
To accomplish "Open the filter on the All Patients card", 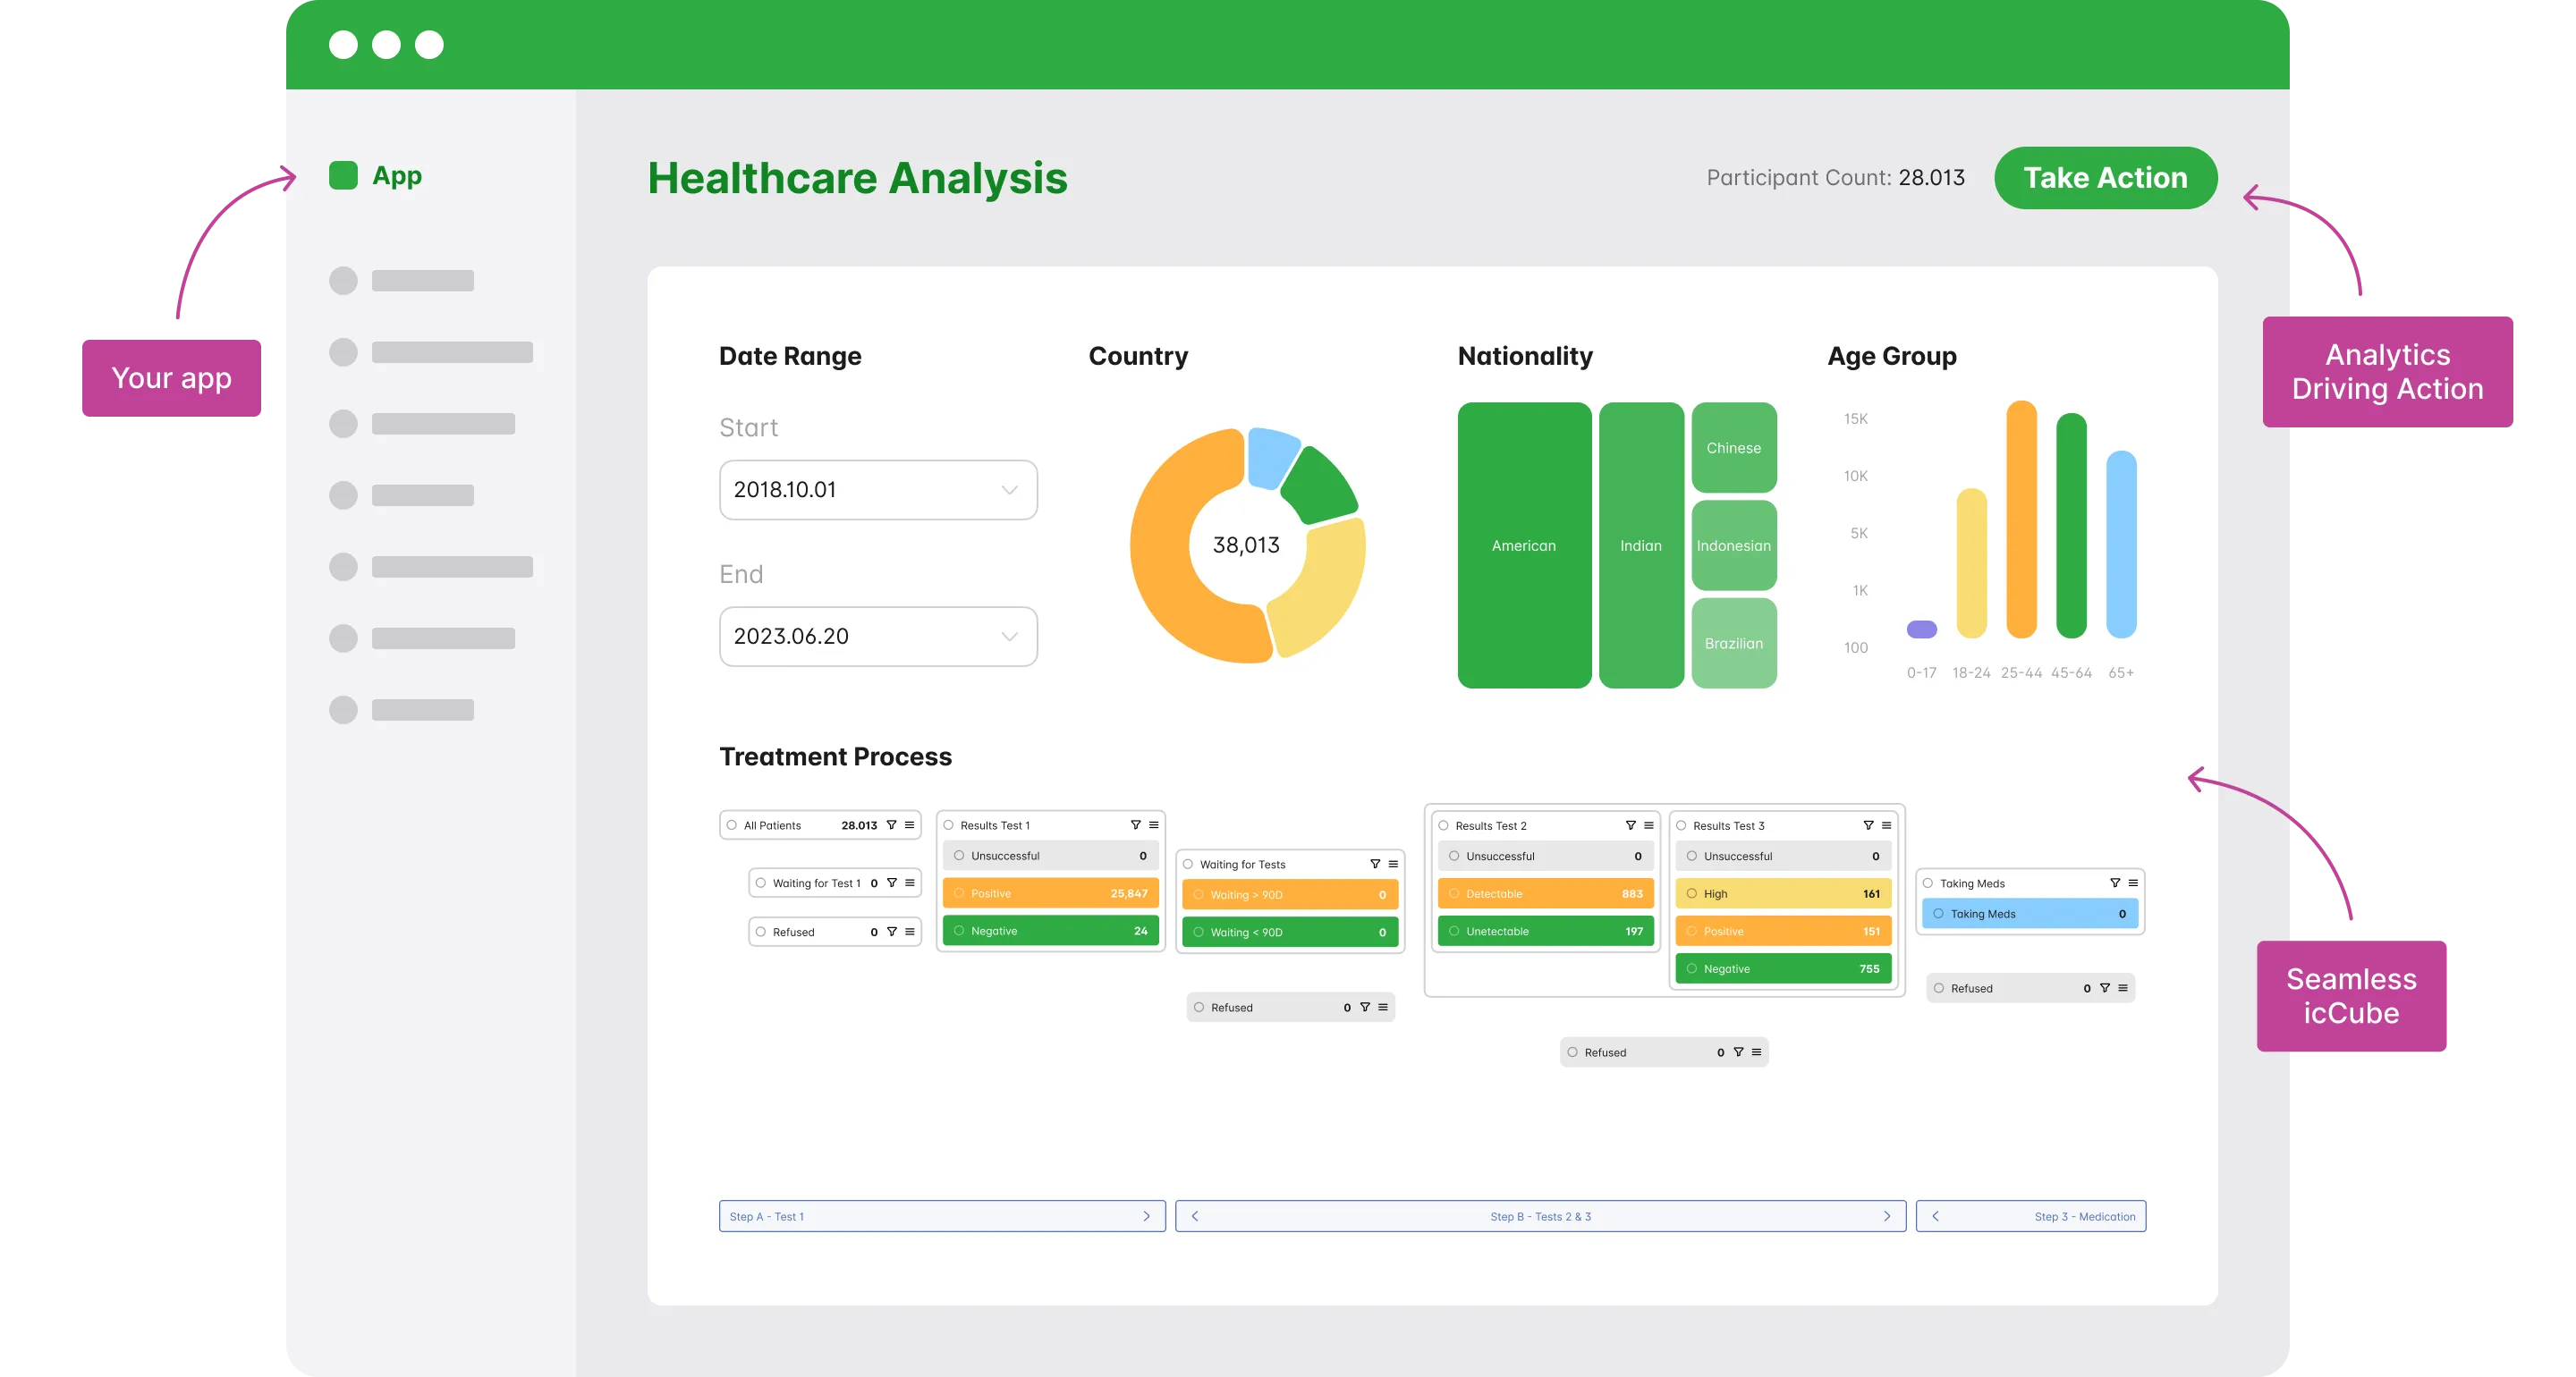I will 891,825.
